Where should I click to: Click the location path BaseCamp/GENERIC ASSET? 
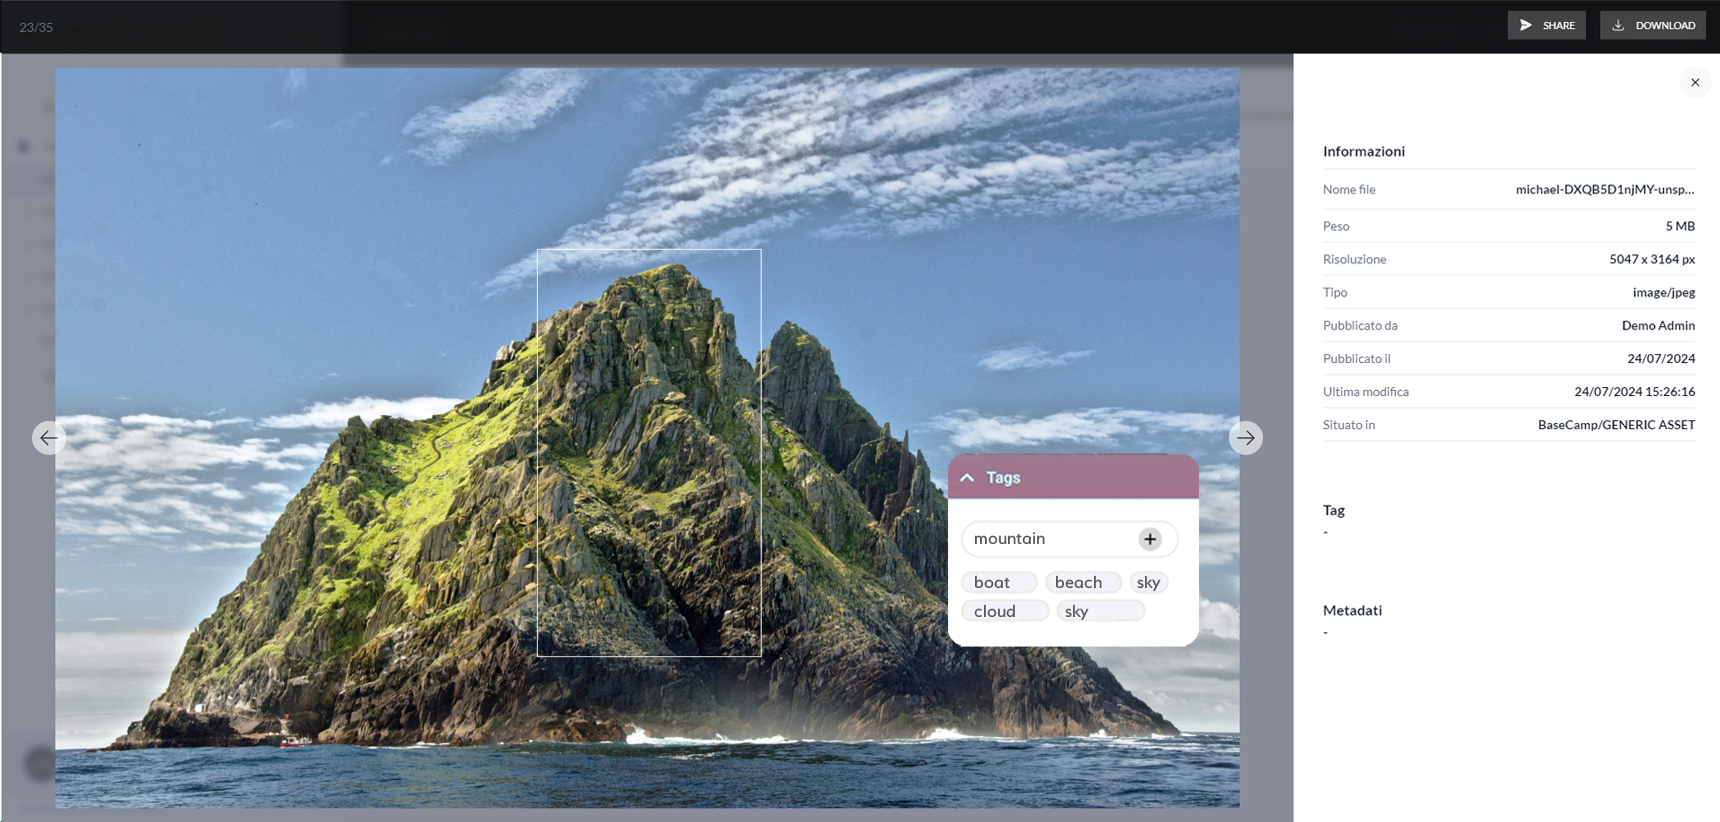(x=1616, y=425)
